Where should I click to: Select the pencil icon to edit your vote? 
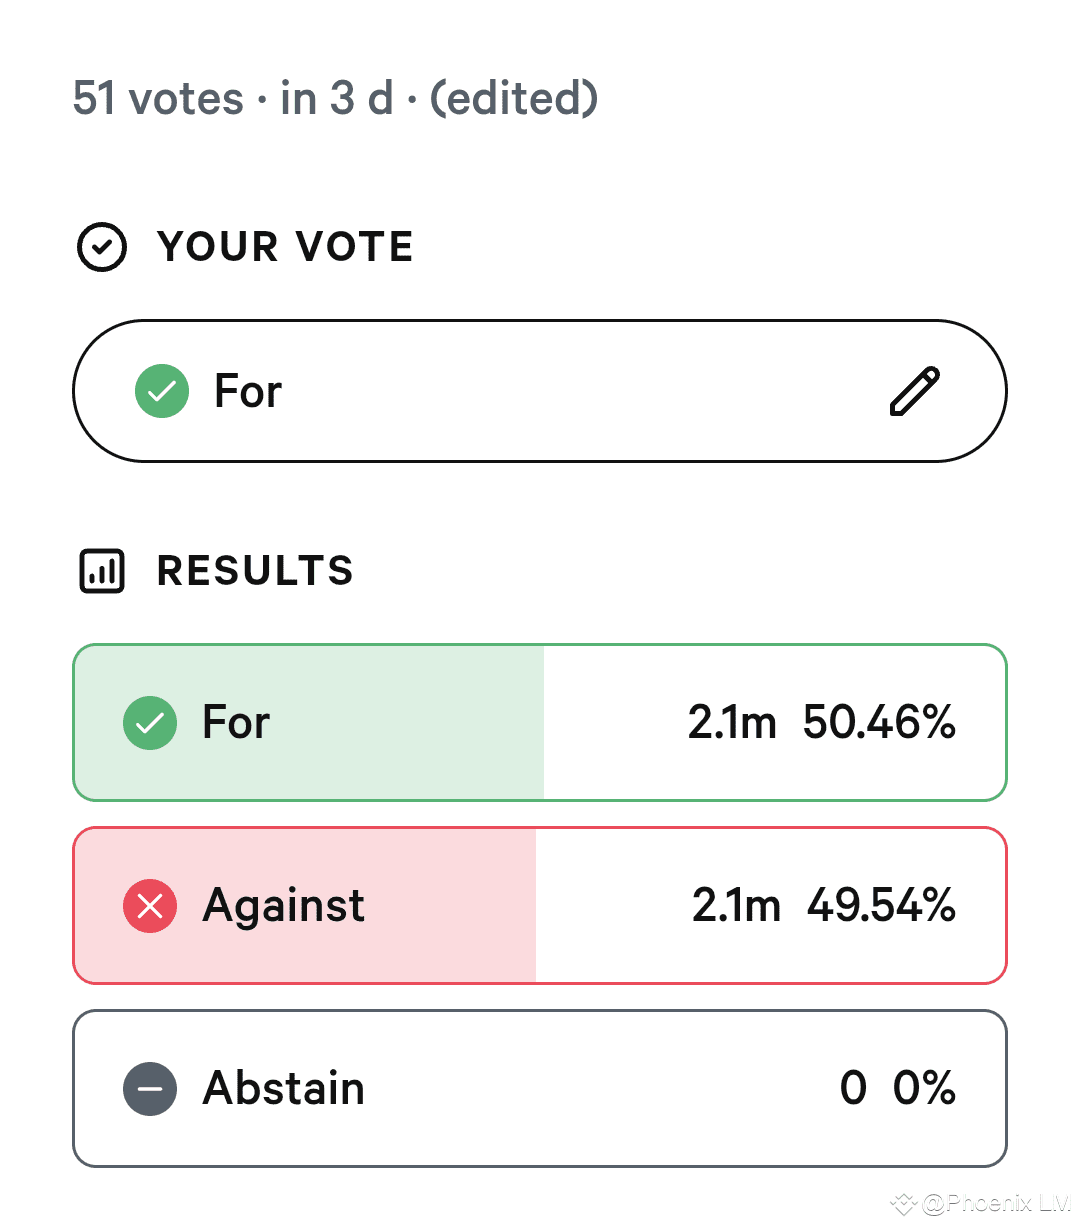pyautogui.click(x=915, y=391)
